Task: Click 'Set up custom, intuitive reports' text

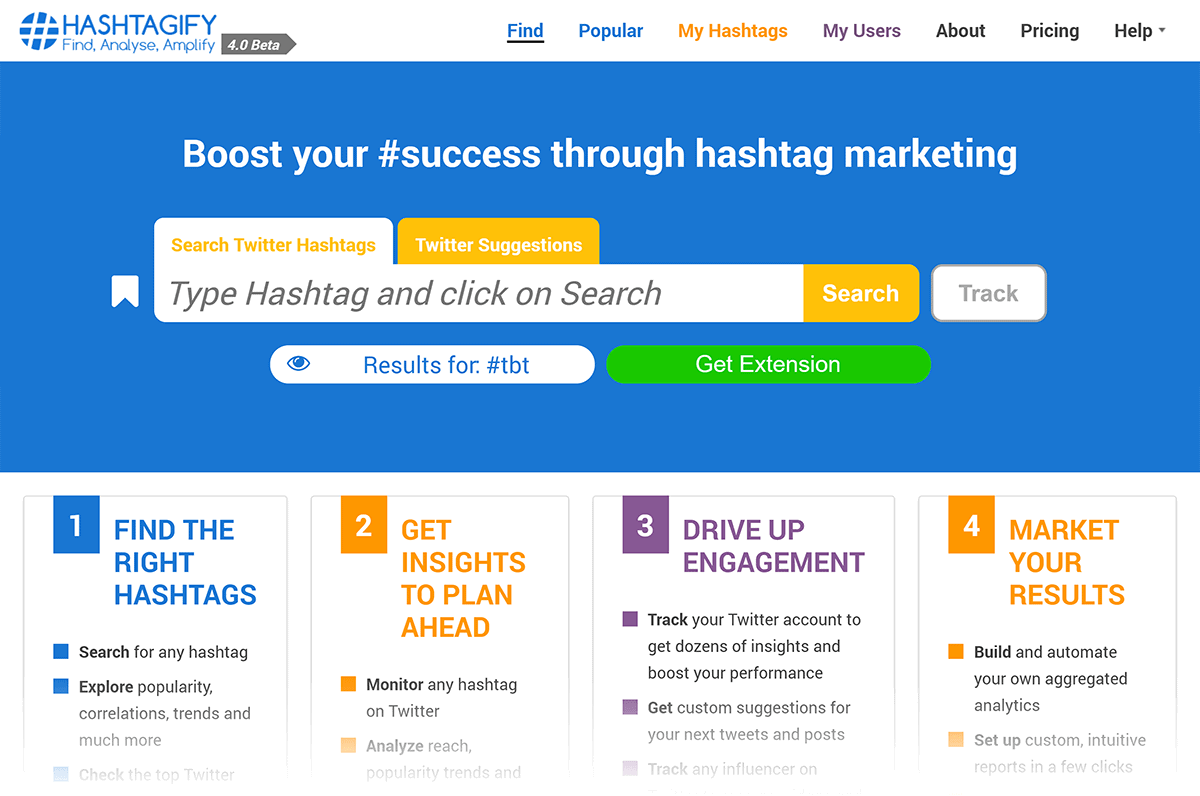Action: [x=1060, y=753]
